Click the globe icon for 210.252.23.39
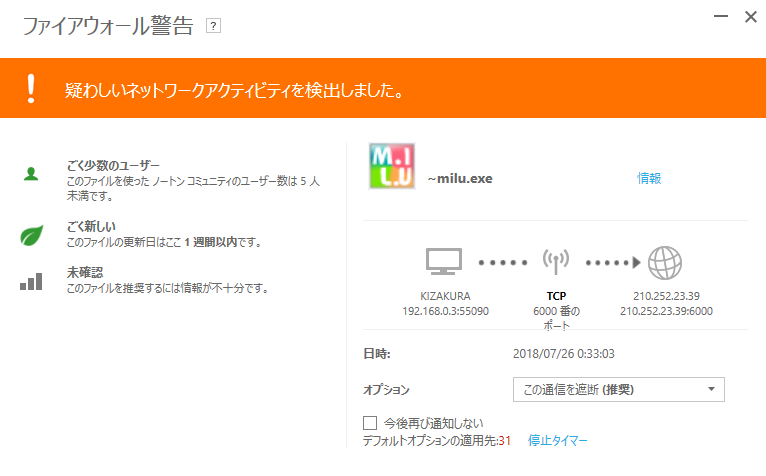This screenshot has height=476, width=766. point(665,262)
